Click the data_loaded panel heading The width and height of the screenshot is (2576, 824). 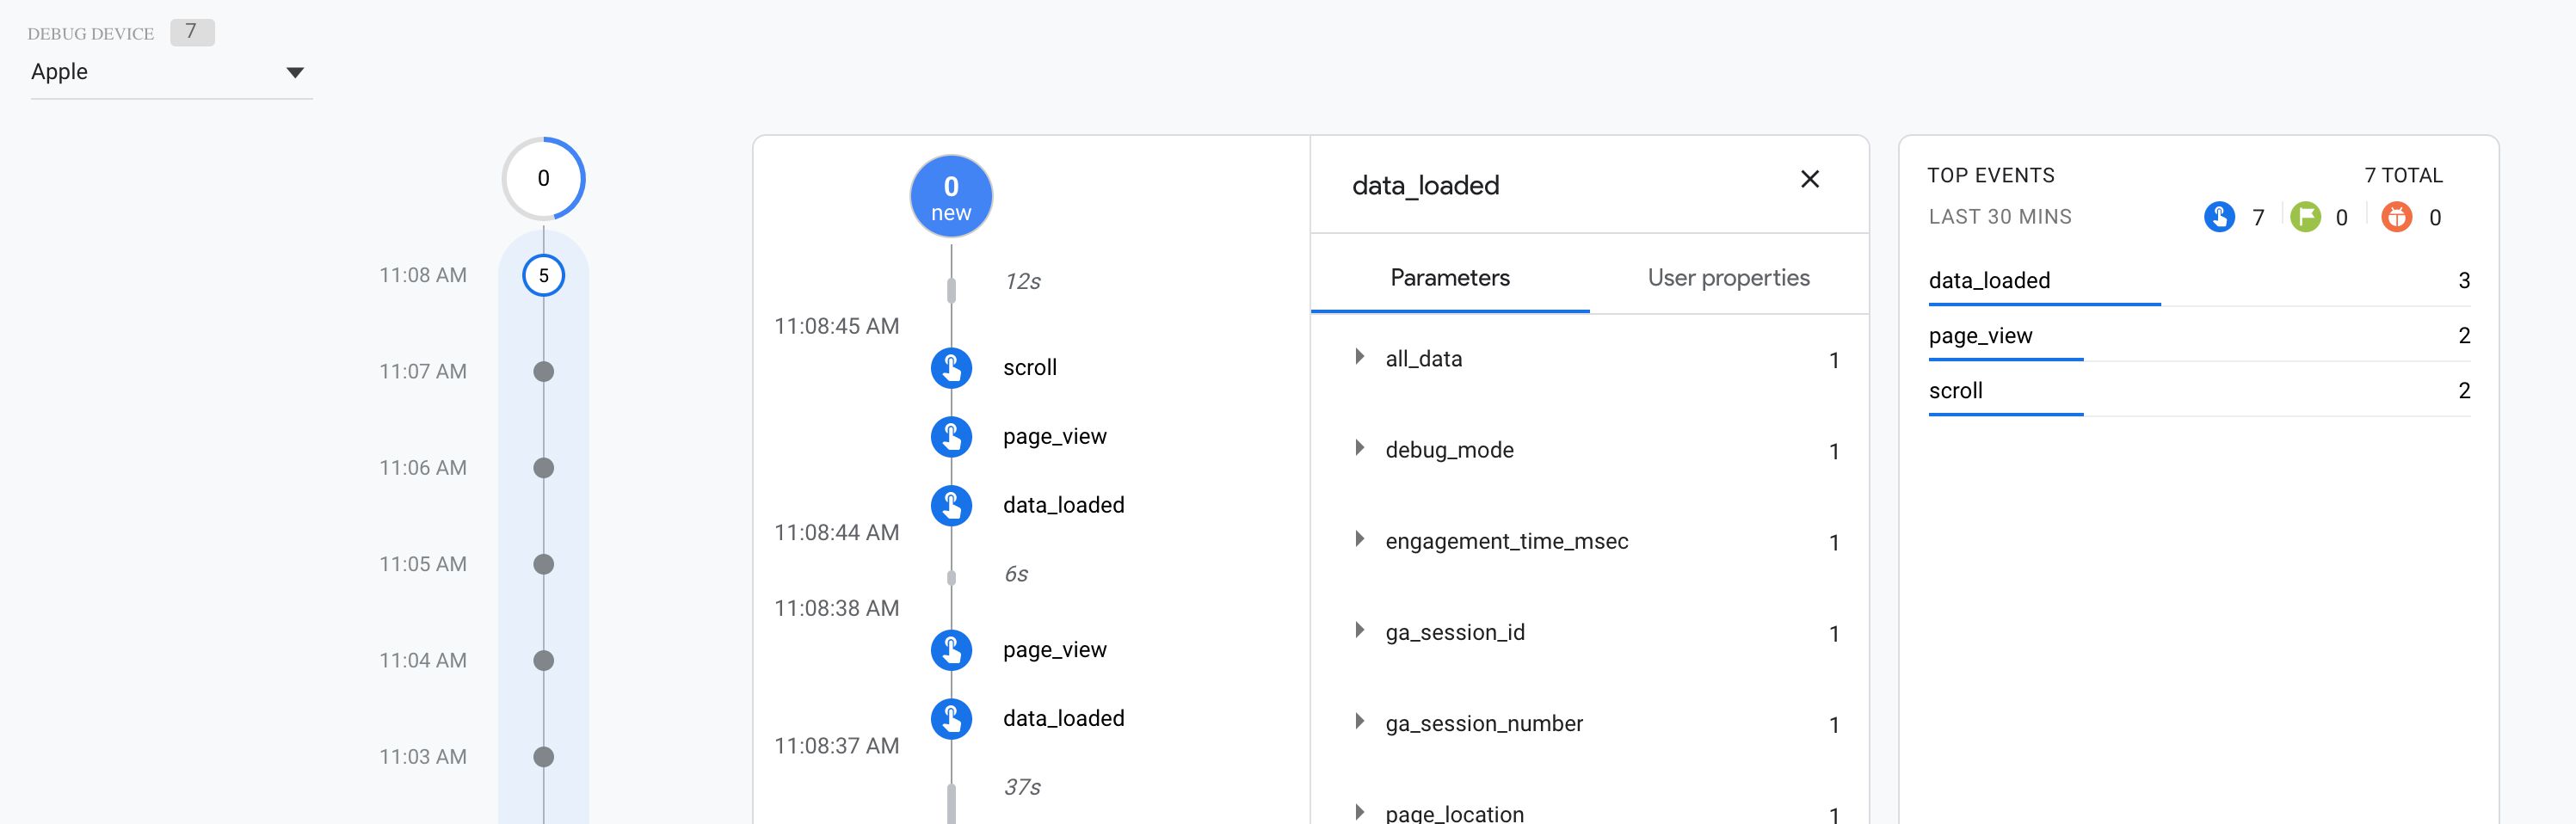(1425, 185)
